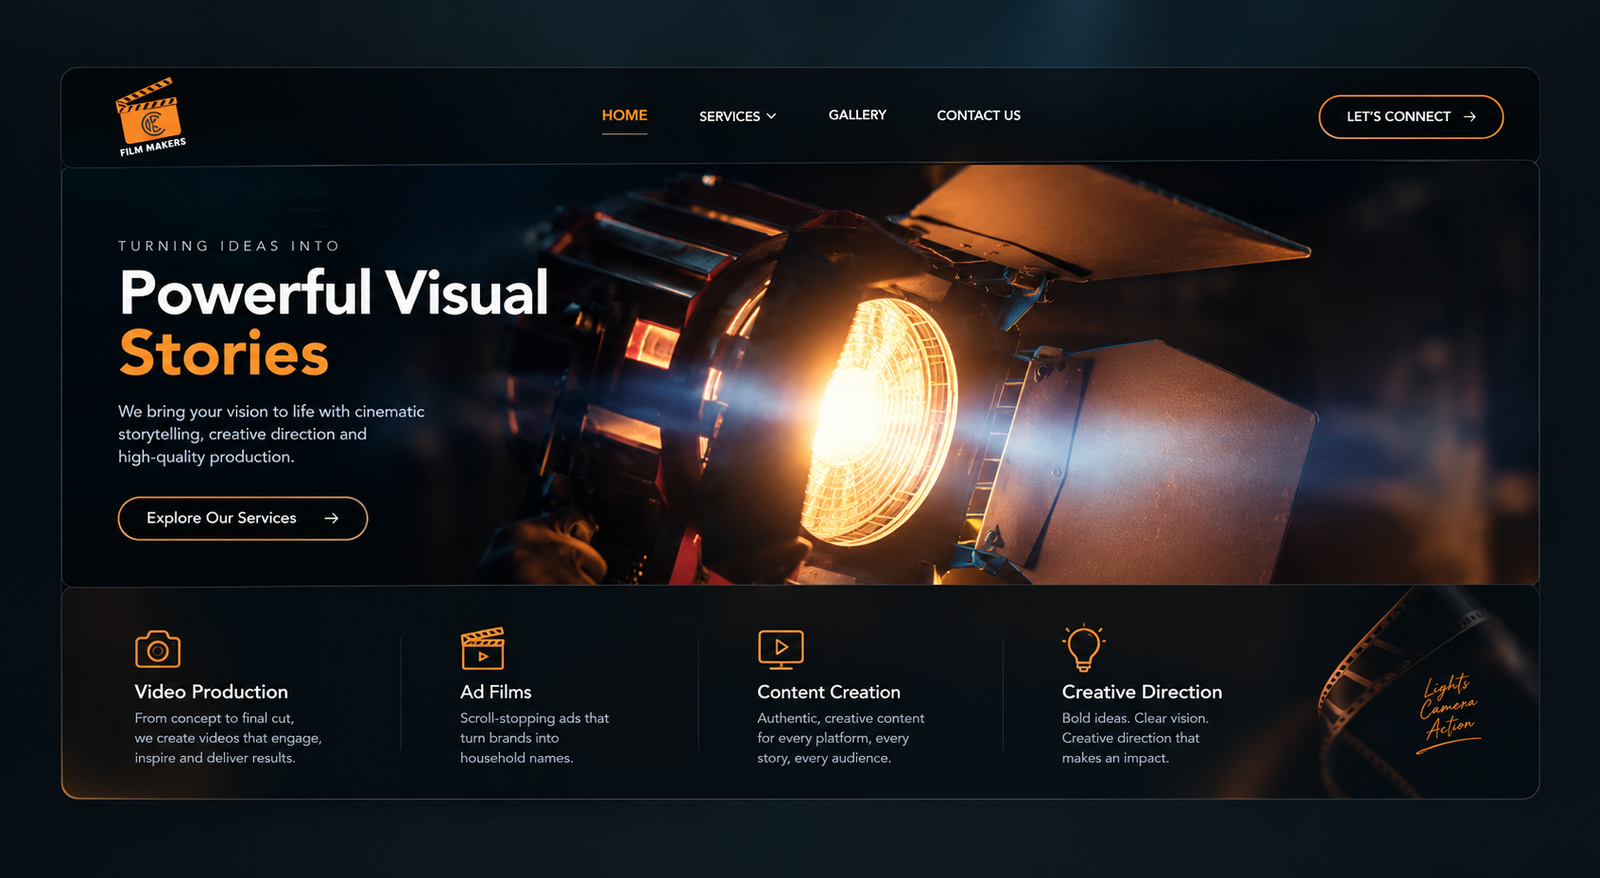Viewport: 1600px width, 878px height.
Task: Click the Film Makers clapperboard logo
Action: [151, 117]
